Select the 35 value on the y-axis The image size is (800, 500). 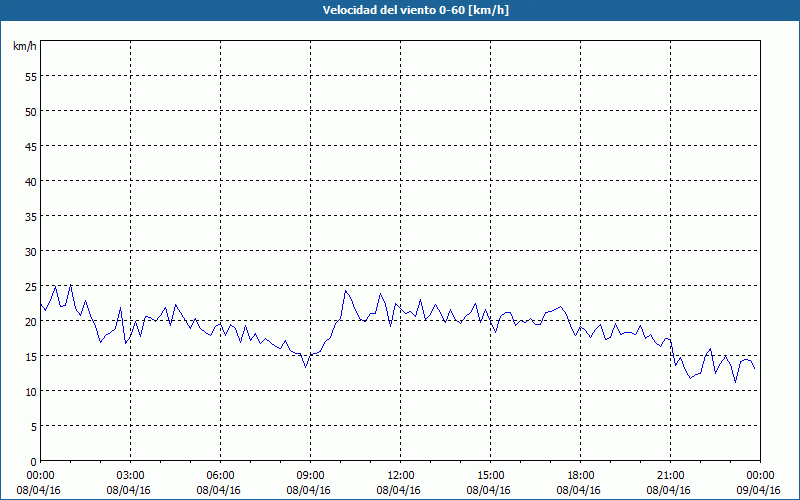[31, 216]
